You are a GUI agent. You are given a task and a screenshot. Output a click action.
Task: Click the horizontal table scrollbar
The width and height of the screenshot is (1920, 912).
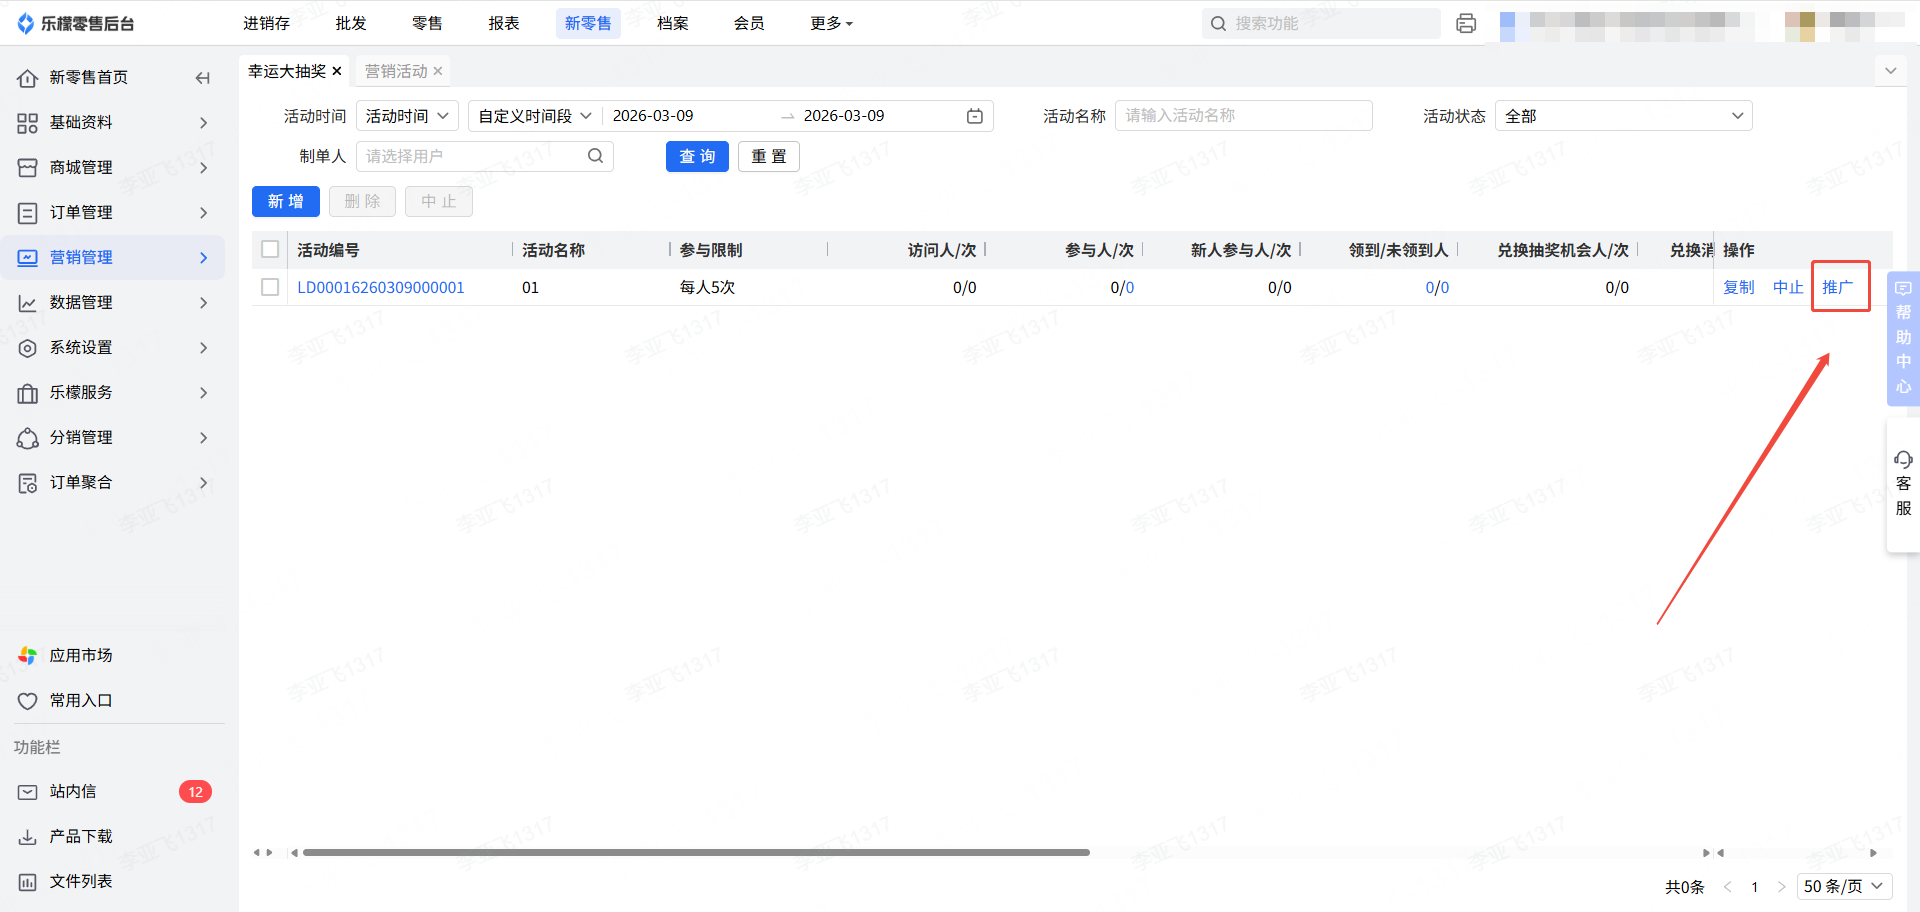(x=696, y=853)
